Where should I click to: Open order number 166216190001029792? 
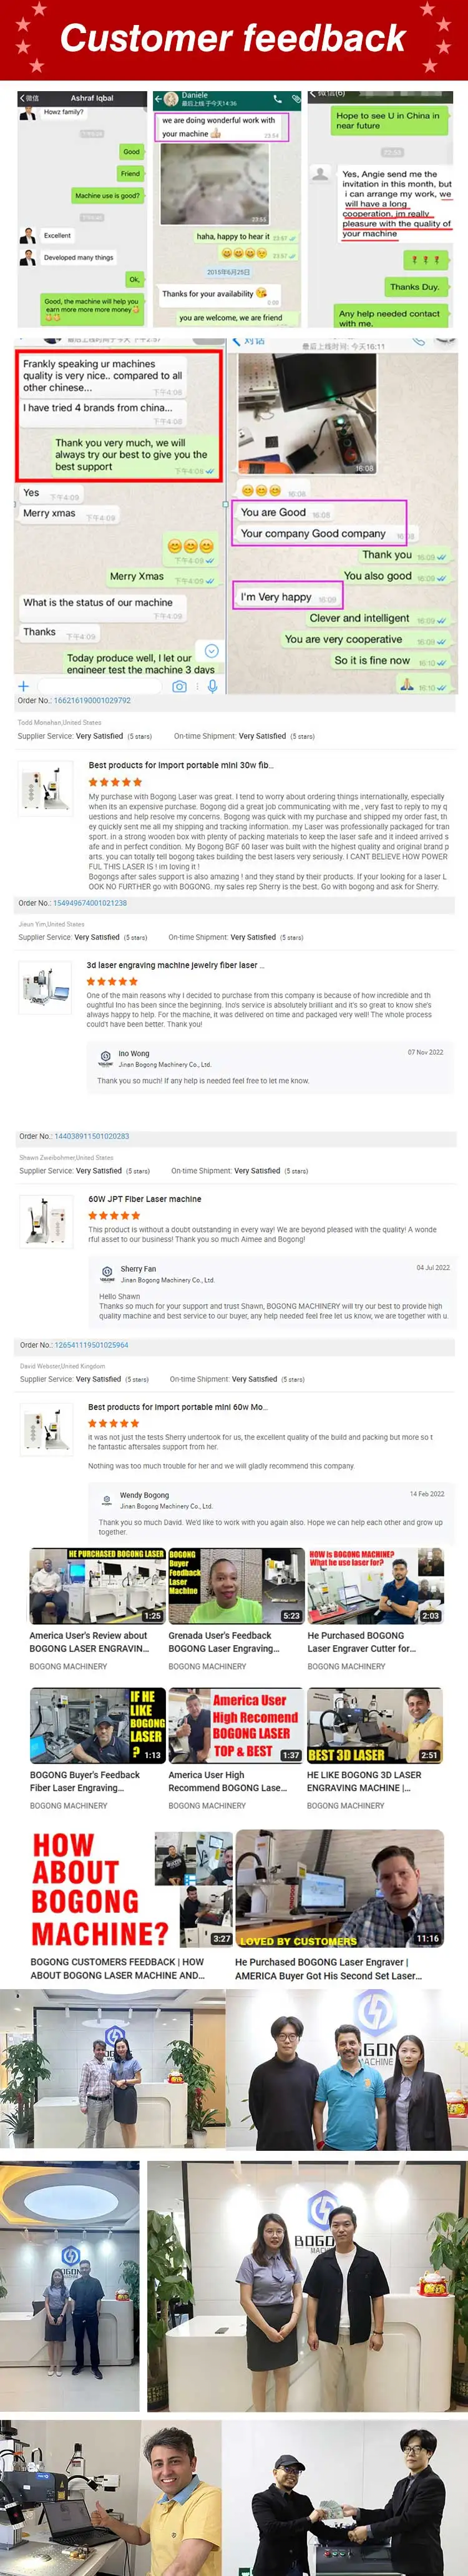pyautogui.click(x=92, y=701)
